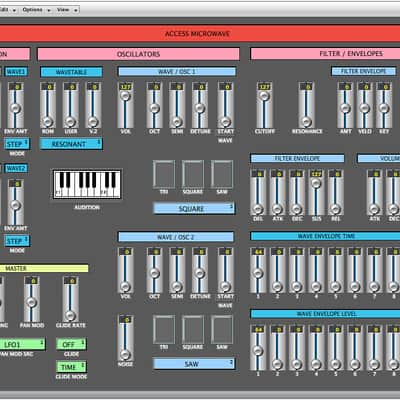The height and width of the screenshot is (400, 400).
Task: Click the WAVE ENVELOPE TIME header
Action: [x=325, y=236]
